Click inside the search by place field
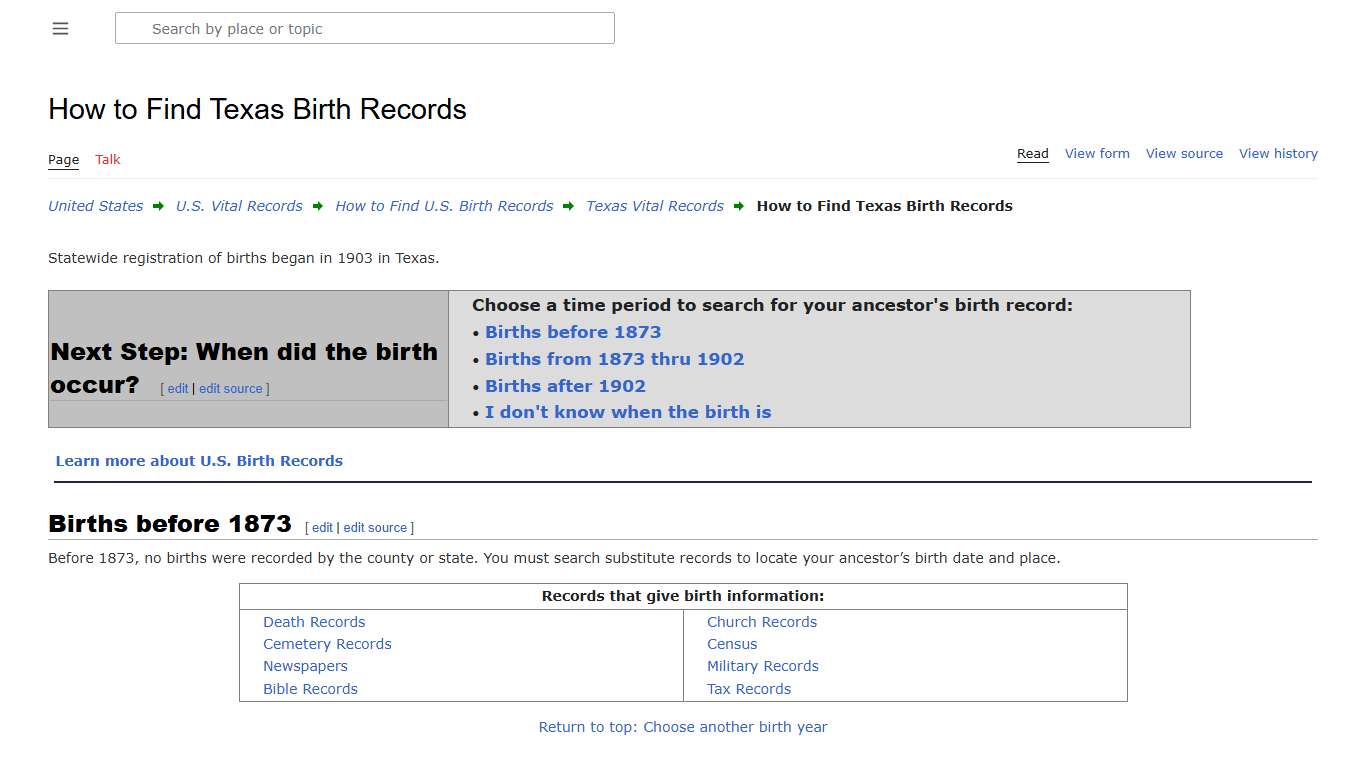Screen dimensions: 1366x768 tap(364, 28)
